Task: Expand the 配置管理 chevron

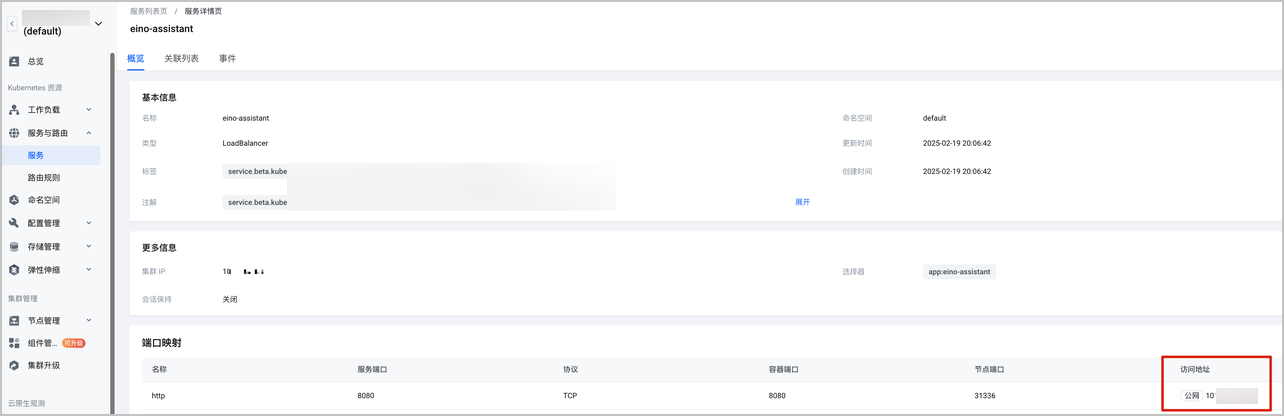Action: [88, 223]
